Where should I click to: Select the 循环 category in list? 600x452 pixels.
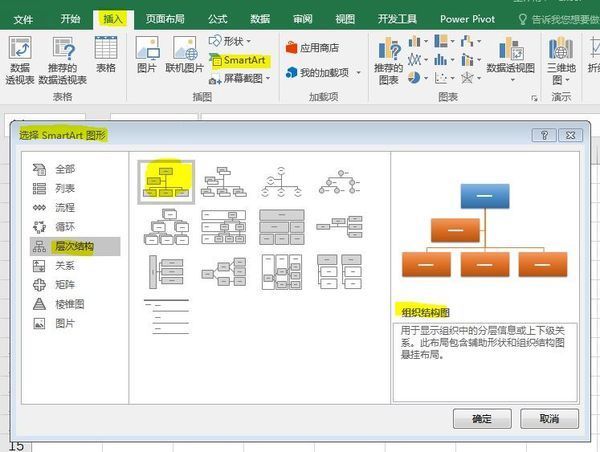[x=65, y=226]
